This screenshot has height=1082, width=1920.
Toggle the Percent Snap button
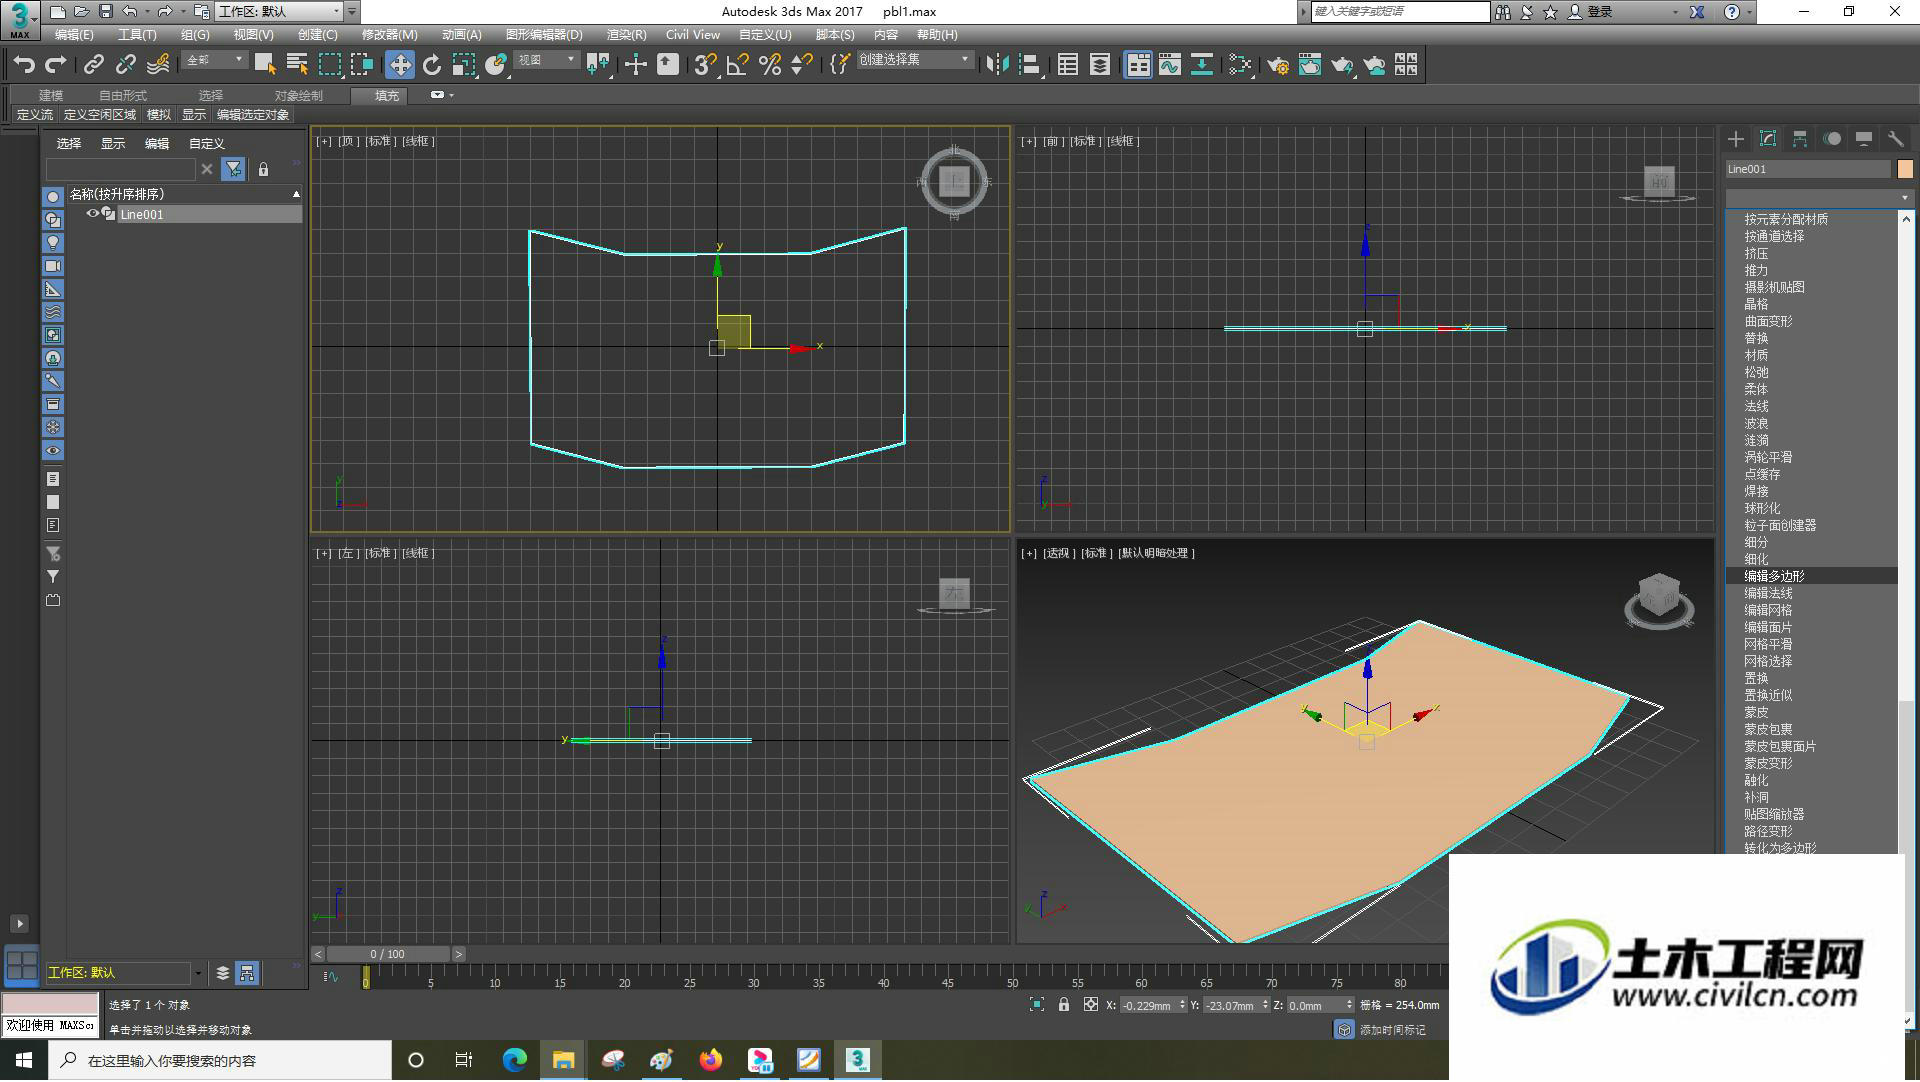click(x=770, y=65)
